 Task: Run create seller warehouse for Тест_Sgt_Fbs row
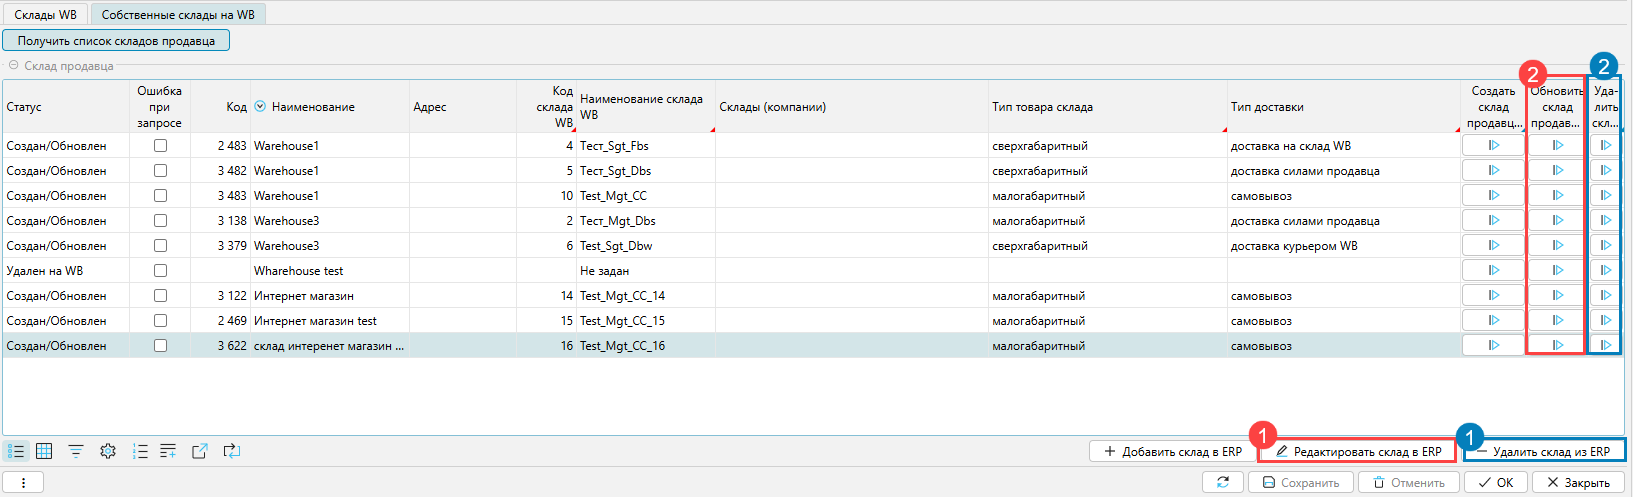click(x=1494, y=145)
